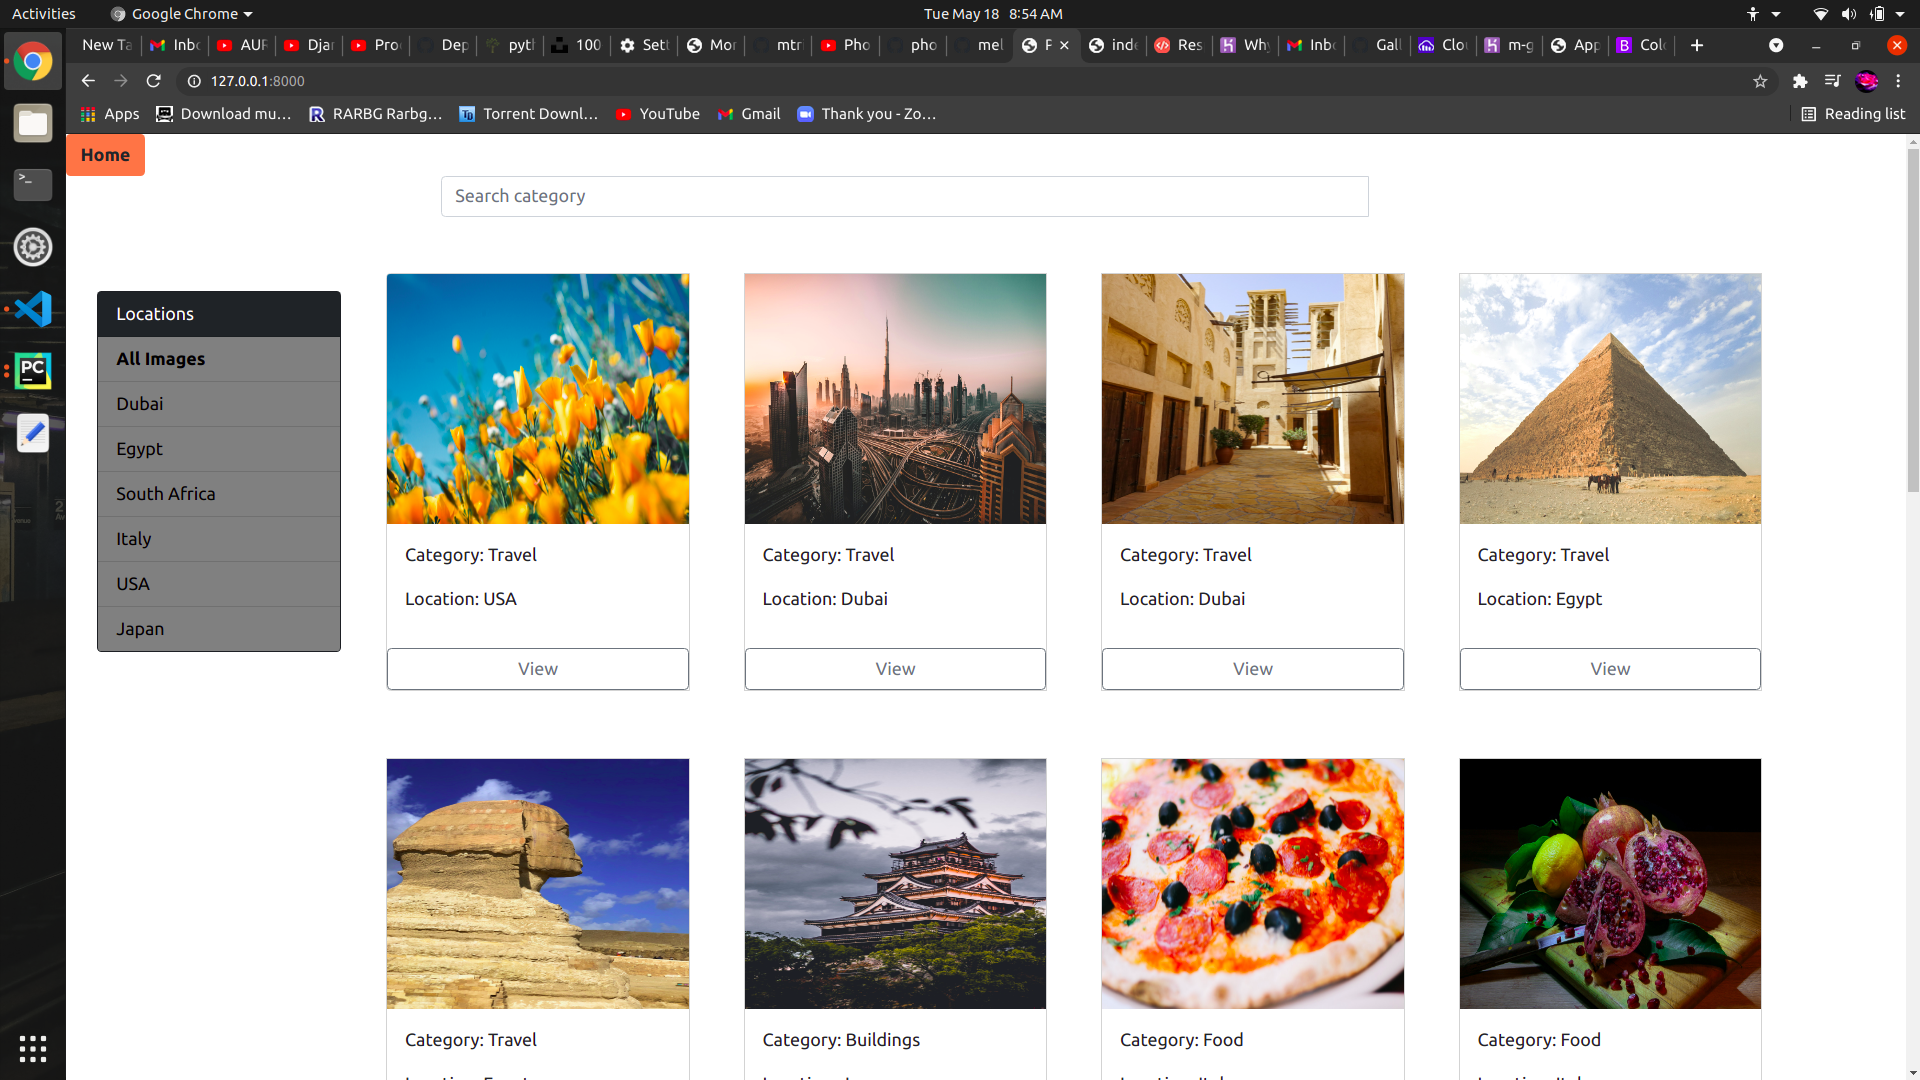The height and width of the screenshot is (1080, 1920).
Task: Choose South Africa location
Action: (x=219, y=494)
